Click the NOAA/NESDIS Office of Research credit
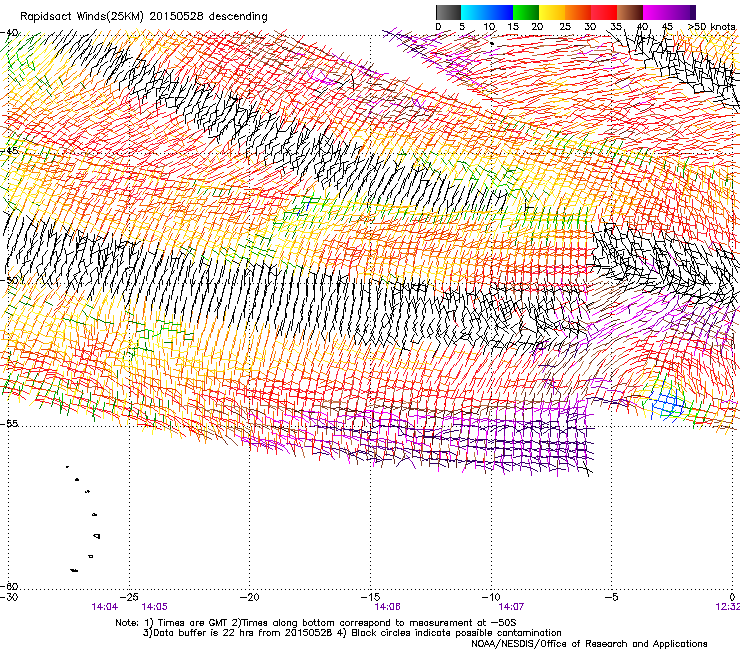740x650 pixels. (589, 644)
